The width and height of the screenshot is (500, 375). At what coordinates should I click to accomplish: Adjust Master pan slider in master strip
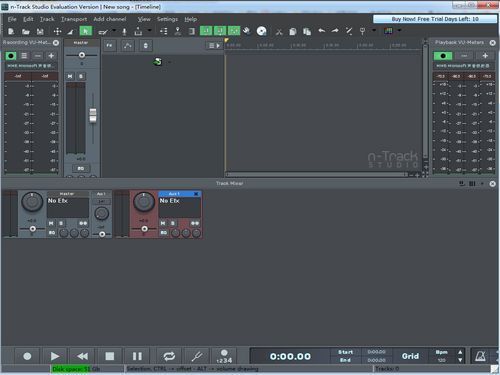(82, 55)
